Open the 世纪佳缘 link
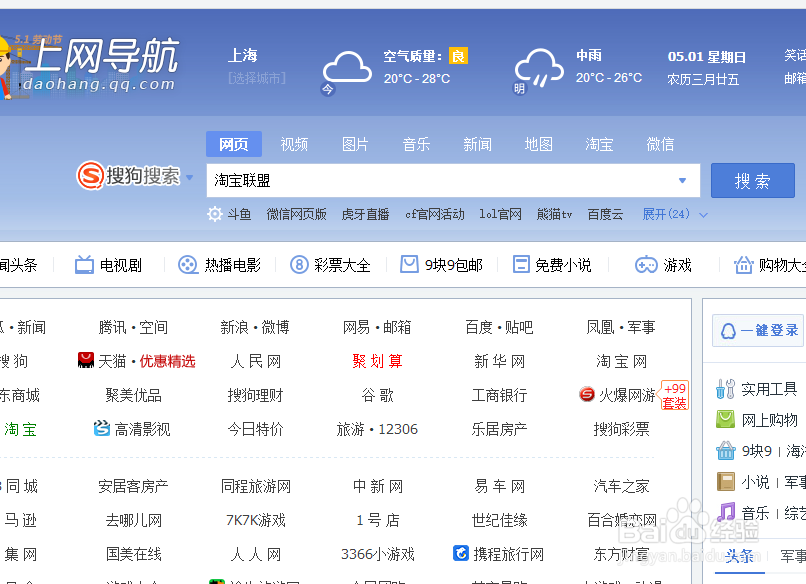The width and height of the screenshot is (806, 584). (499, 520)
